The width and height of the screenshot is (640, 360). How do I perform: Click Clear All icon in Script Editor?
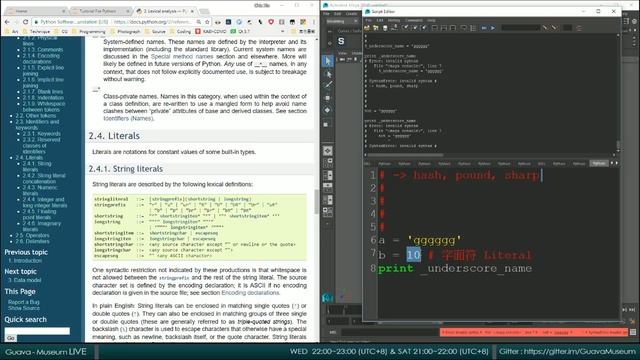click(424, 27)
